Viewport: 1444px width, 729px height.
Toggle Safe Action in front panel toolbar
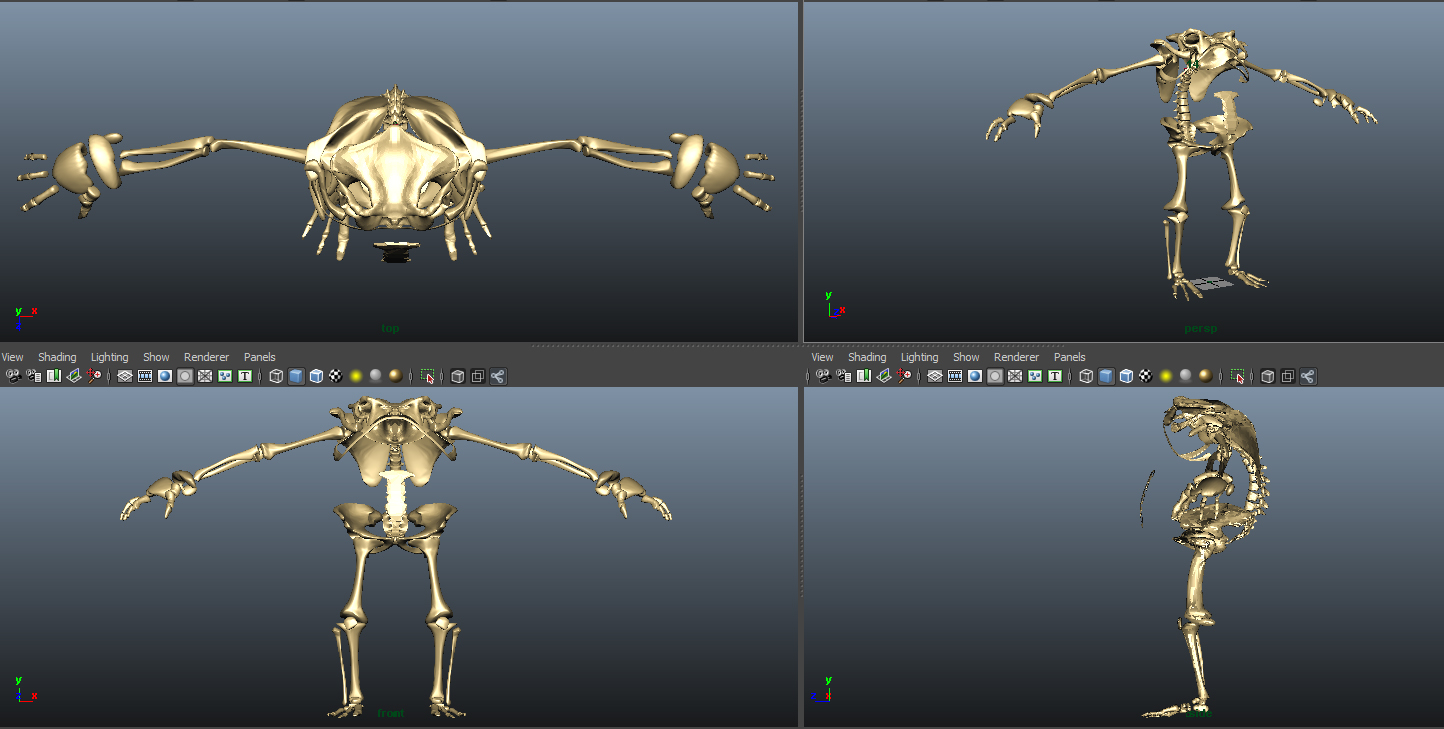[225, 376]
